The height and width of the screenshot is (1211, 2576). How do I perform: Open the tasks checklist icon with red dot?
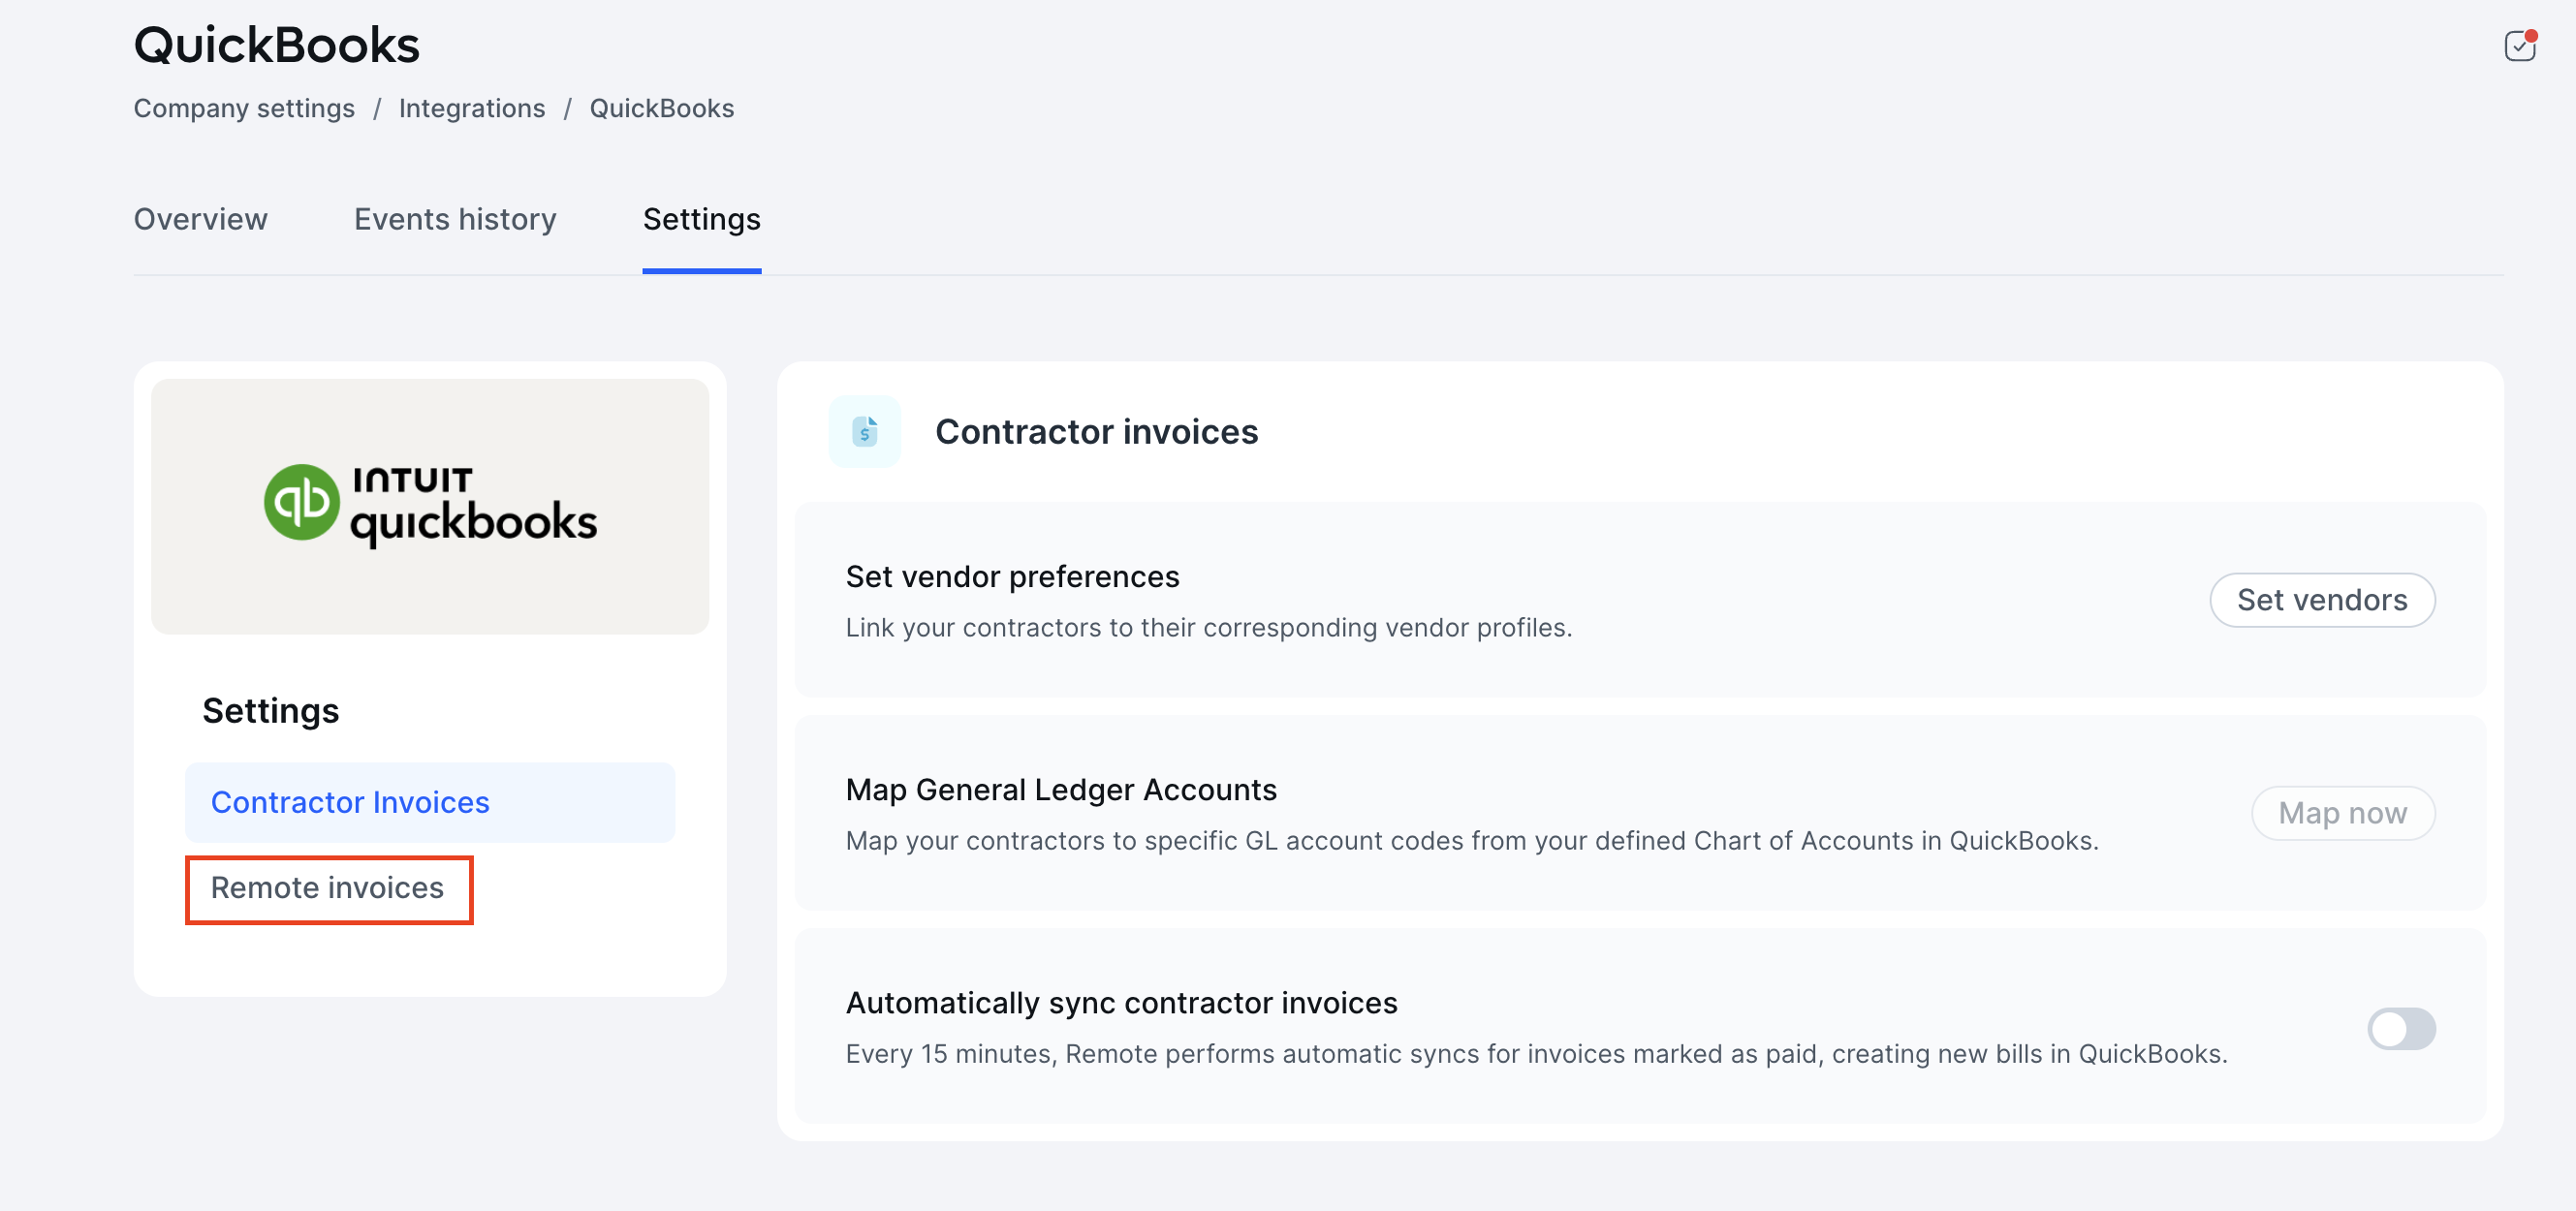2519,45
